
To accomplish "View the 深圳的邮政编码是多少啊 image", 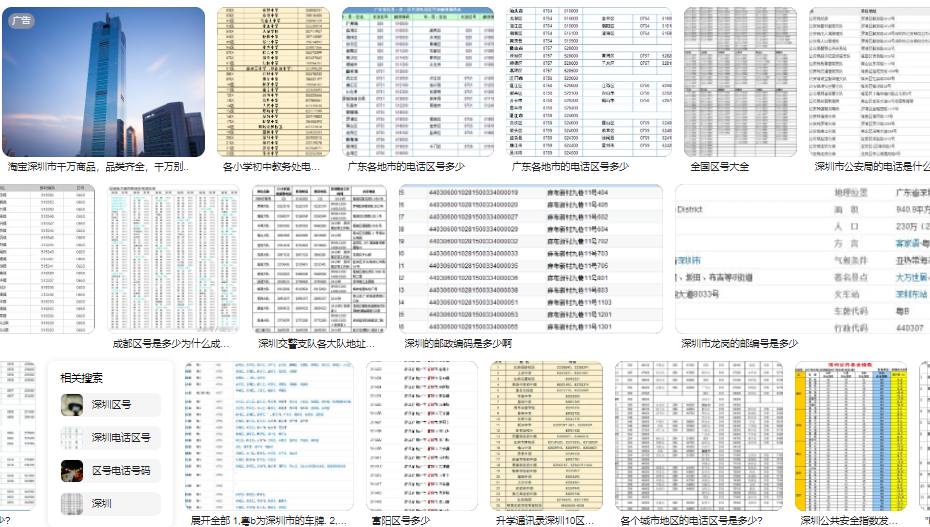I will pyautogui.click(x=530, y=259).
